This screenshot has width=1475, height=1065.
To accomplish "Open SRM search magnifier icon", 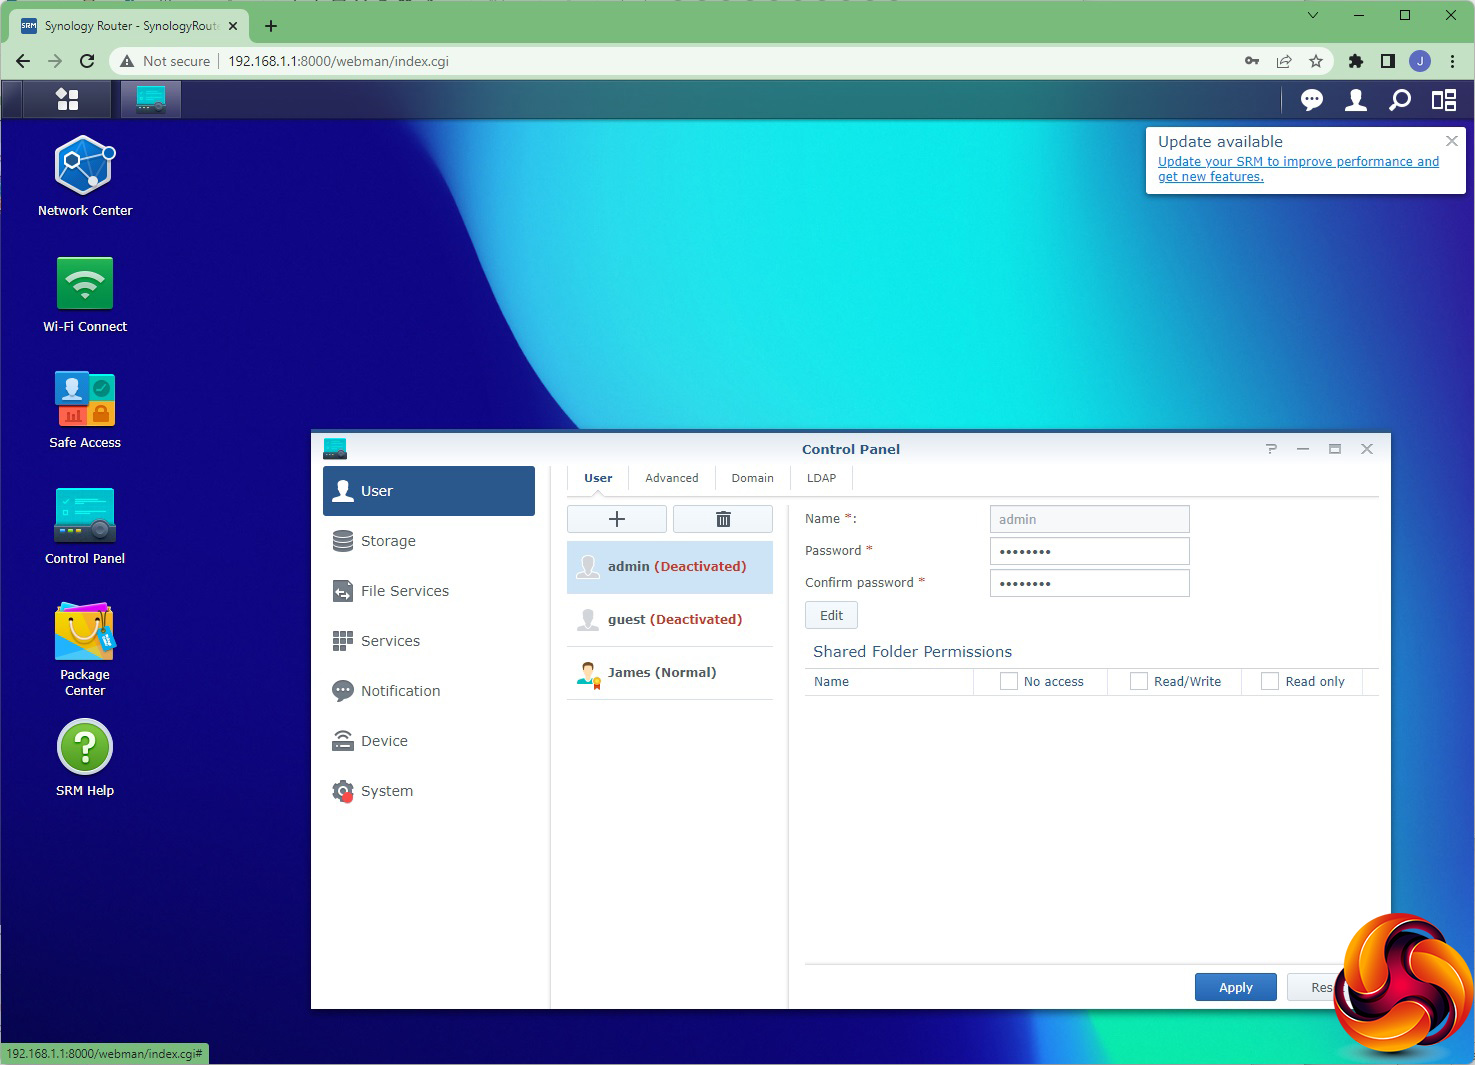I will point(1400,100).
